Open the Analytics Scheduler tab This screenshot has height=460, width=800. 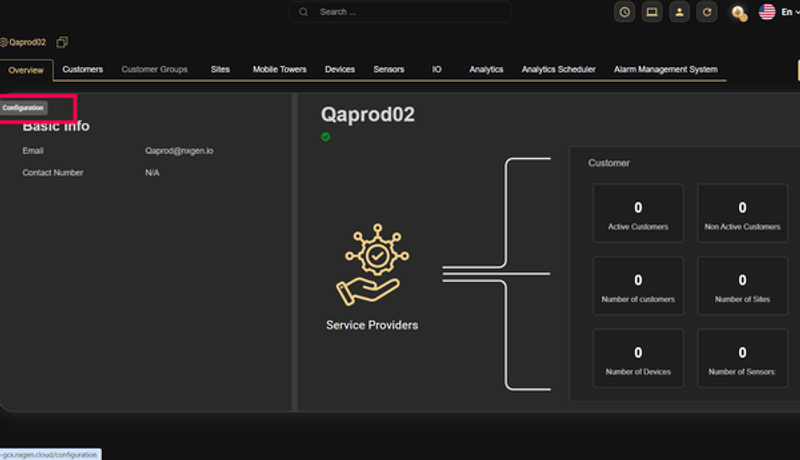click(x=559, y=69)
